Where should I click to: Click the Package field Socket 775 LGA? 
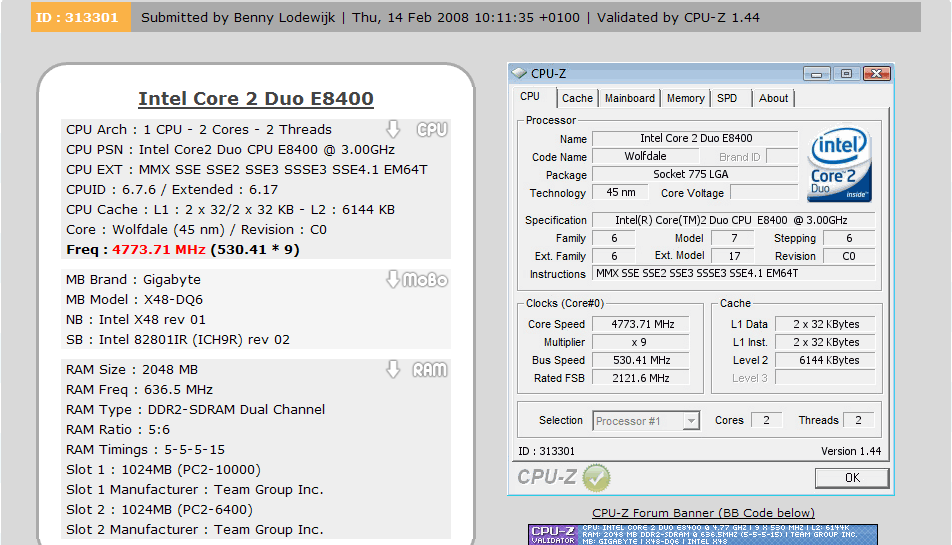click(695, 174)
